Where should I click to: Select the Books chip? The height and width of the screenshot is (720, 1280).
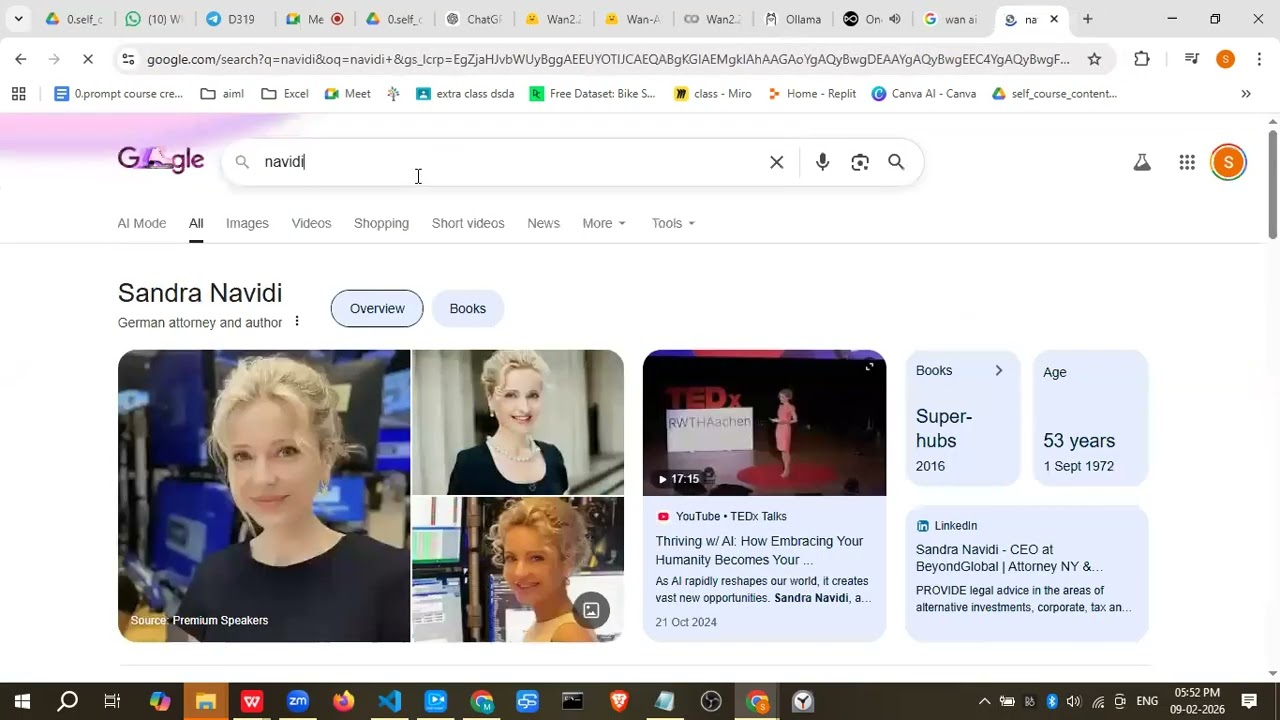pyautogui.click(x=467, y=308)
